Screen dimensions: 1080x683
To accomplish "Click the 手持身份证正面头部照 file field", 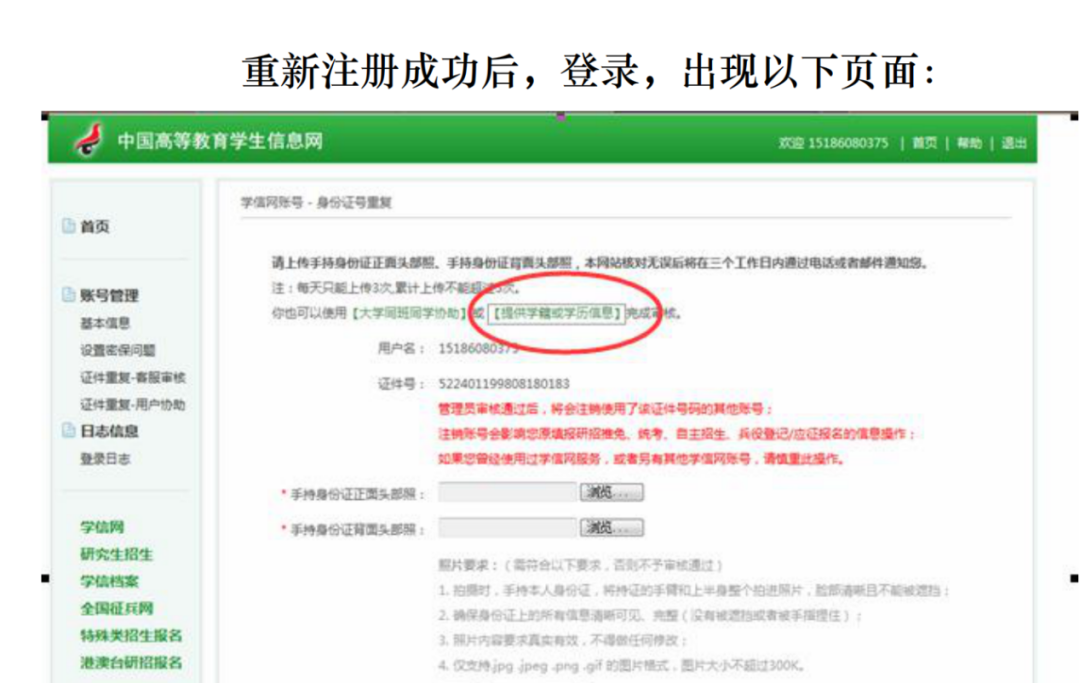I will 508,492.
